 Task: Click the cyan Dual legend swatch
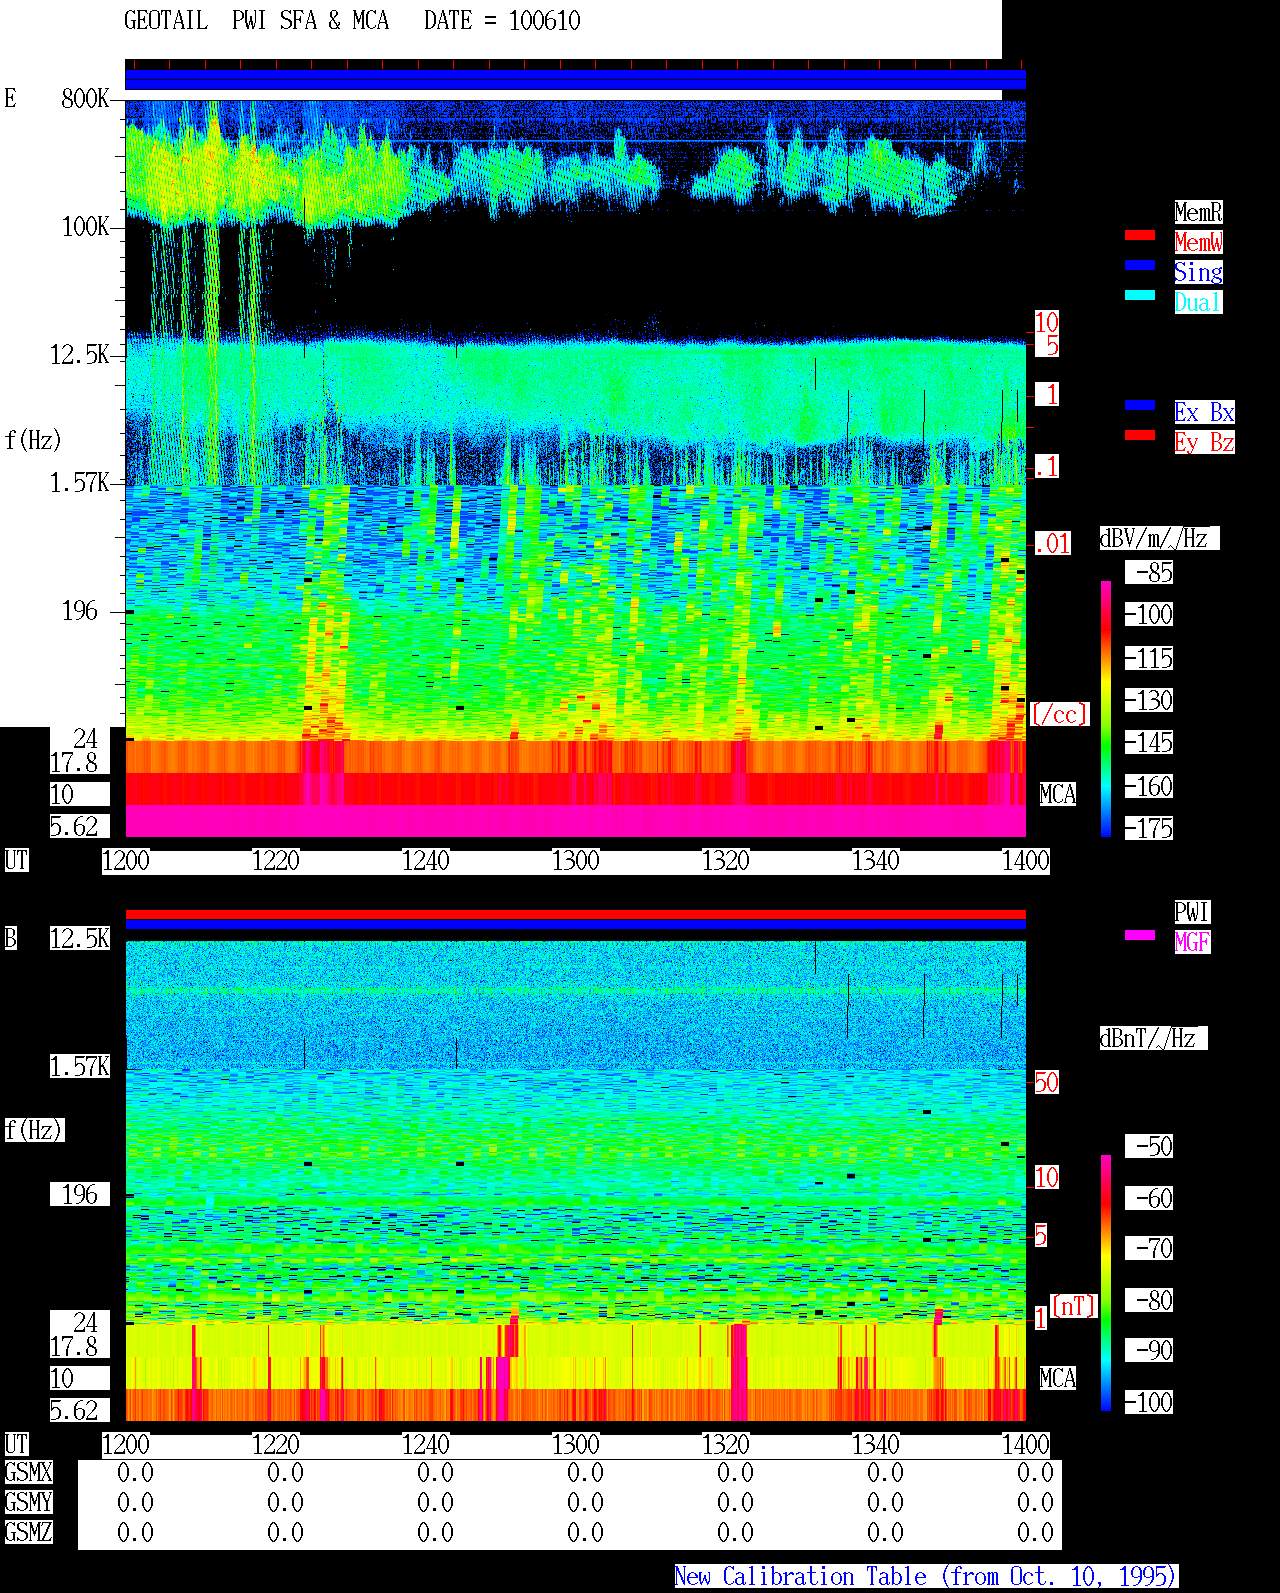click(1140, 295)
